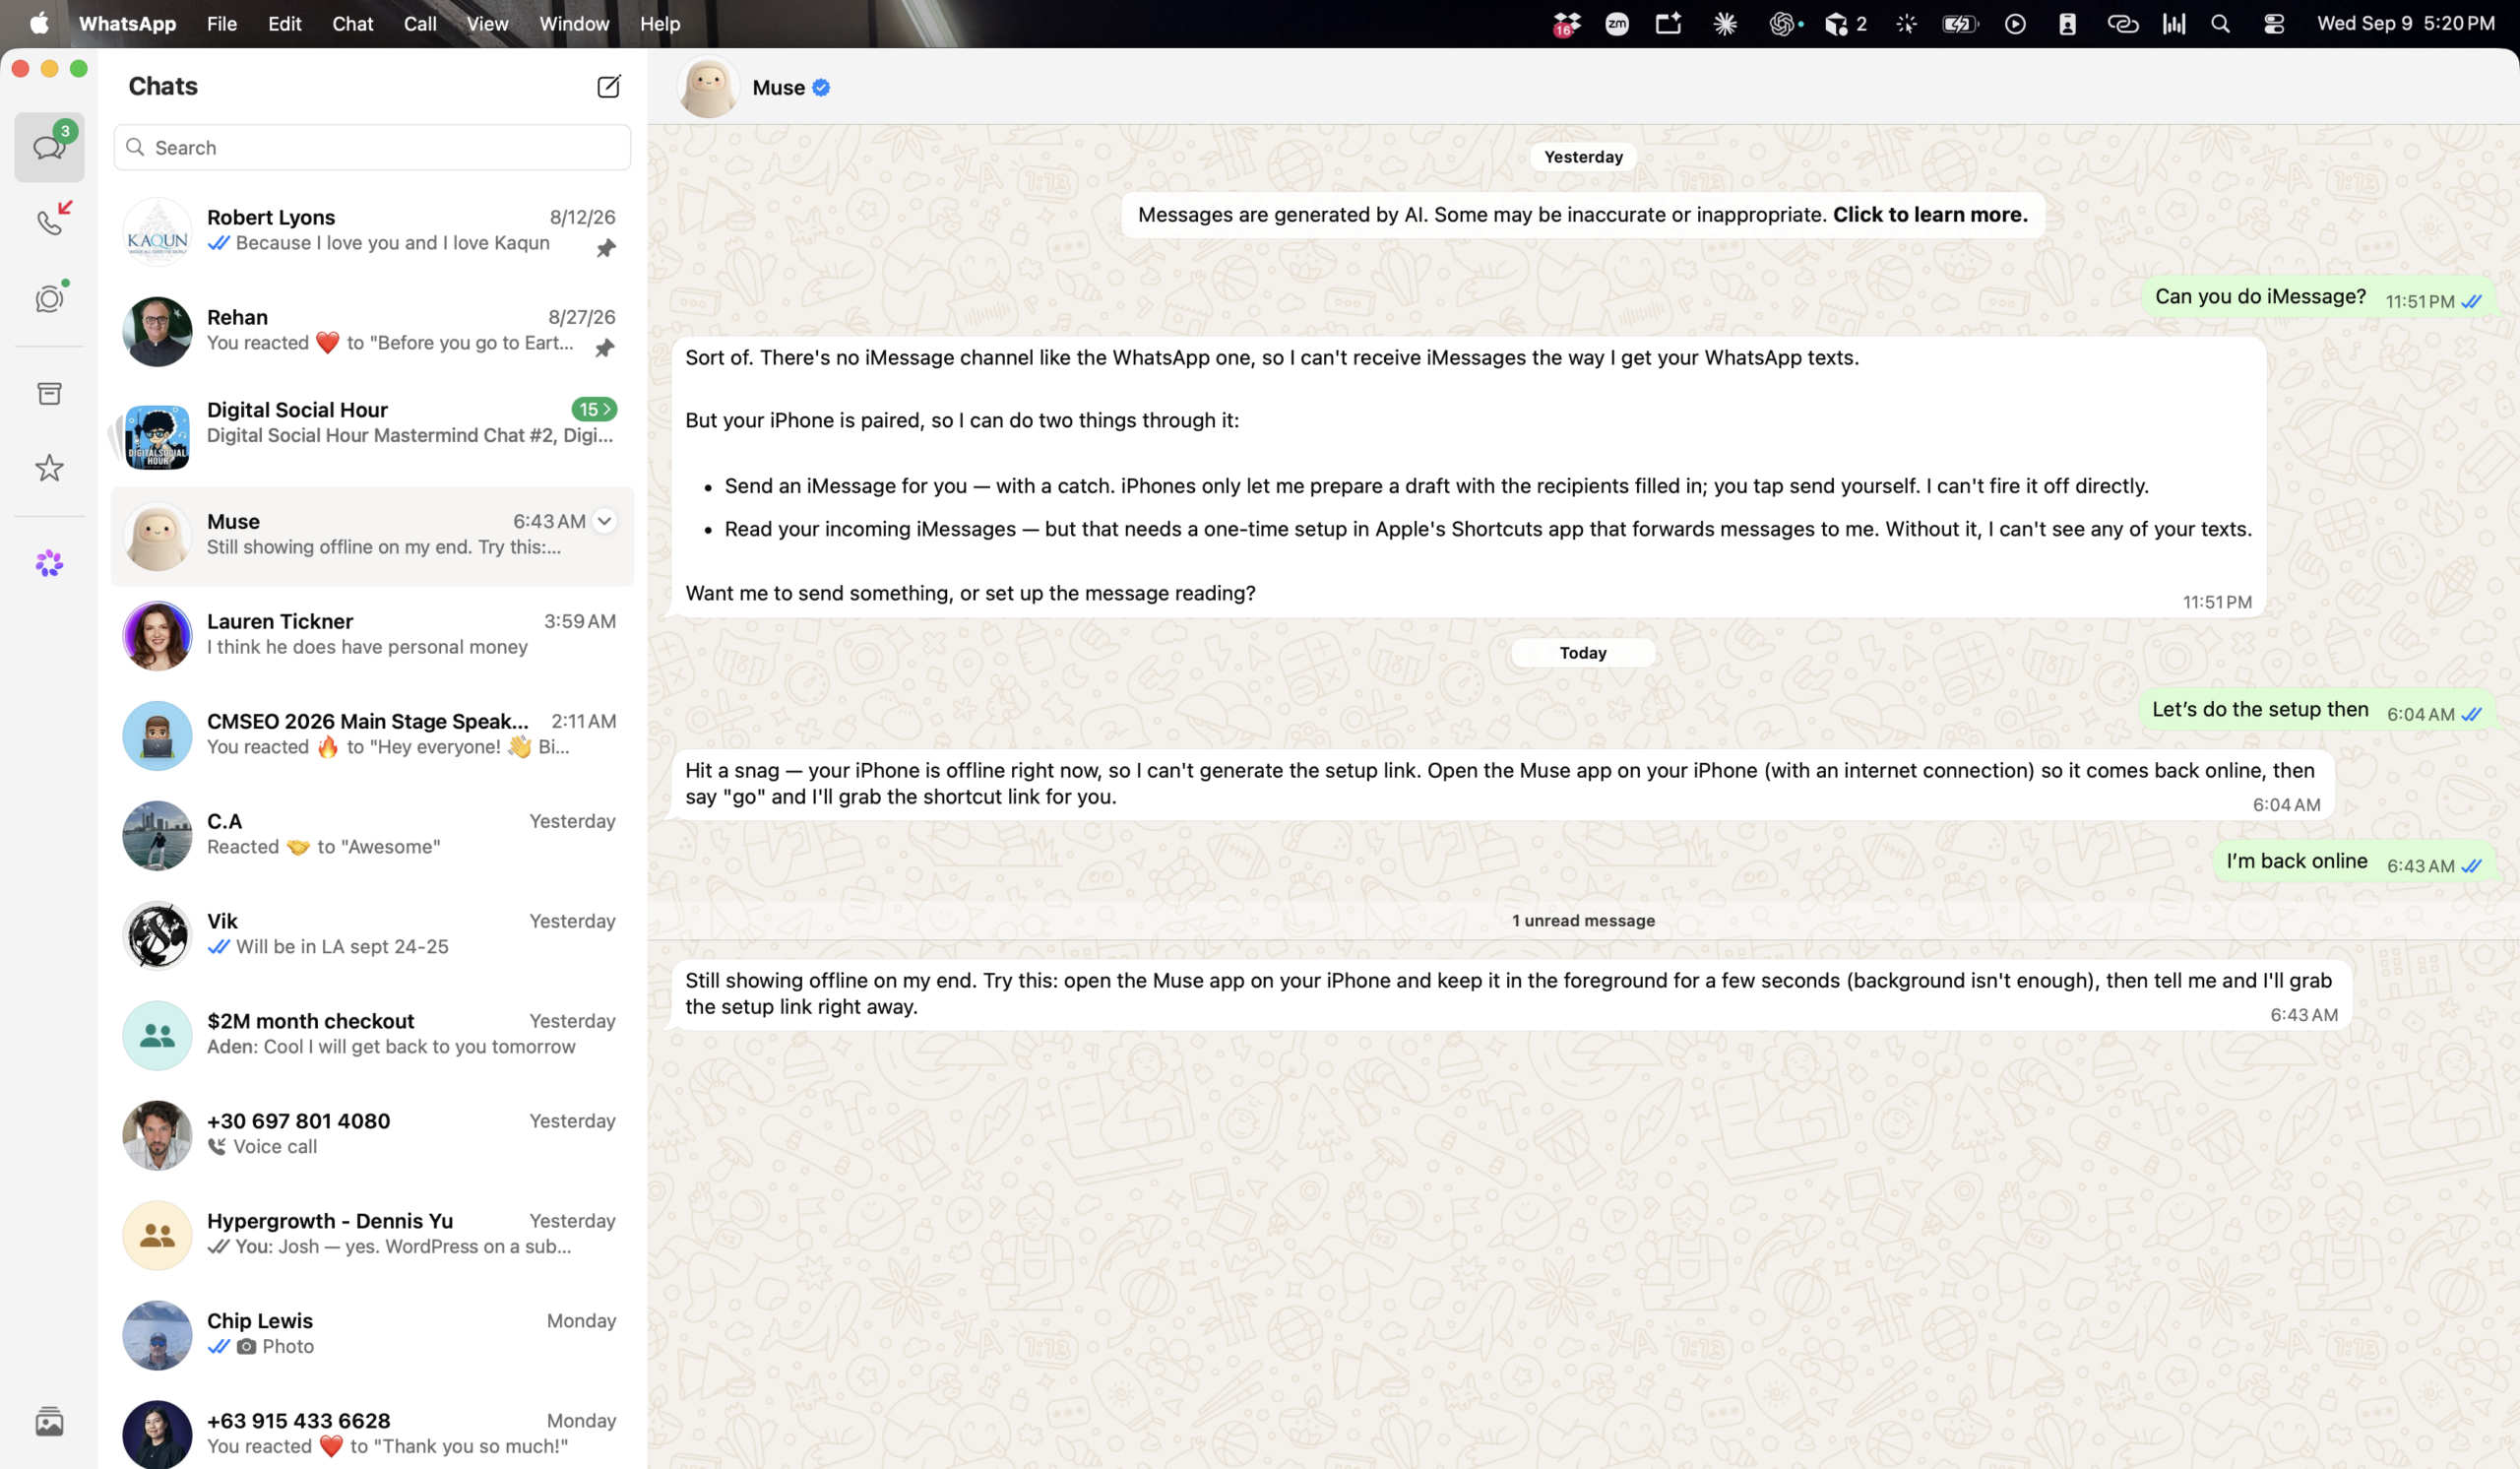Open the Calls tab in sidebar
This screenshot has width=2520, height=1469.
49,219
